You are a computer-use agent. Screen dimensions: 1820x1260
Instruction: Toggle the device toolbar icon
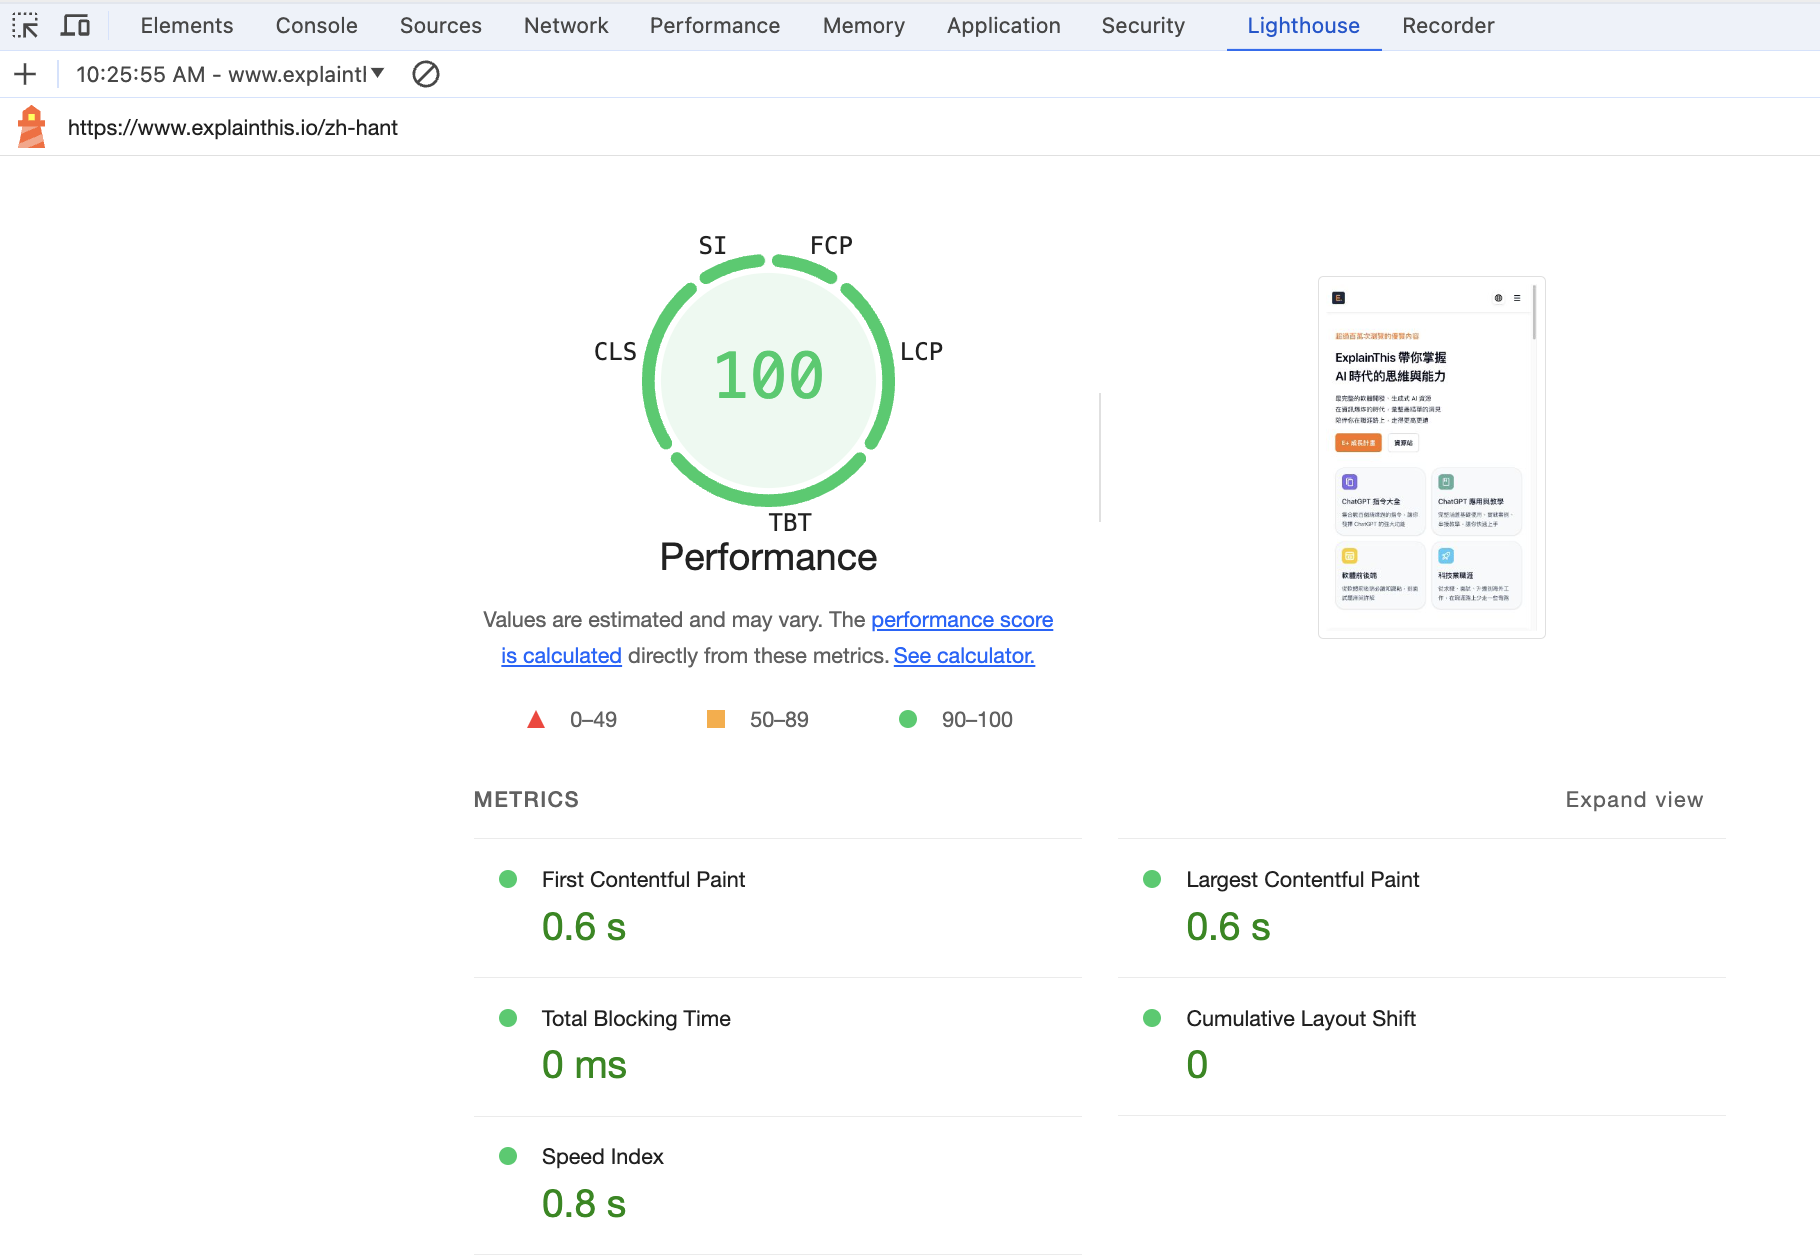pos(75,26)
